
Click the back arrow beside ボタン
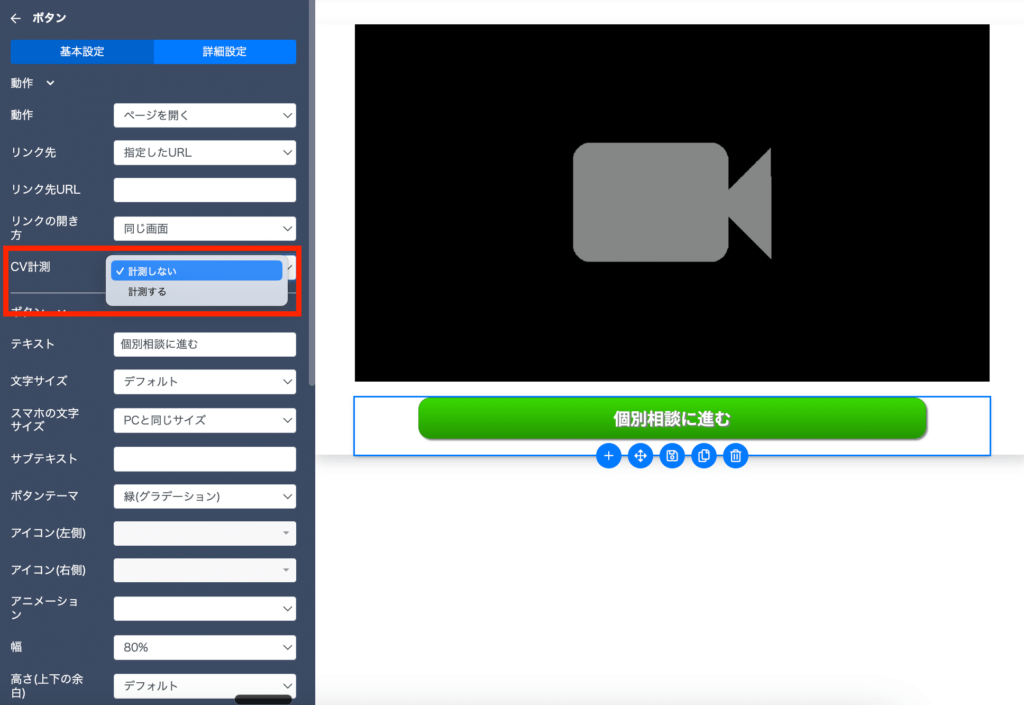(x=16, y=18)
